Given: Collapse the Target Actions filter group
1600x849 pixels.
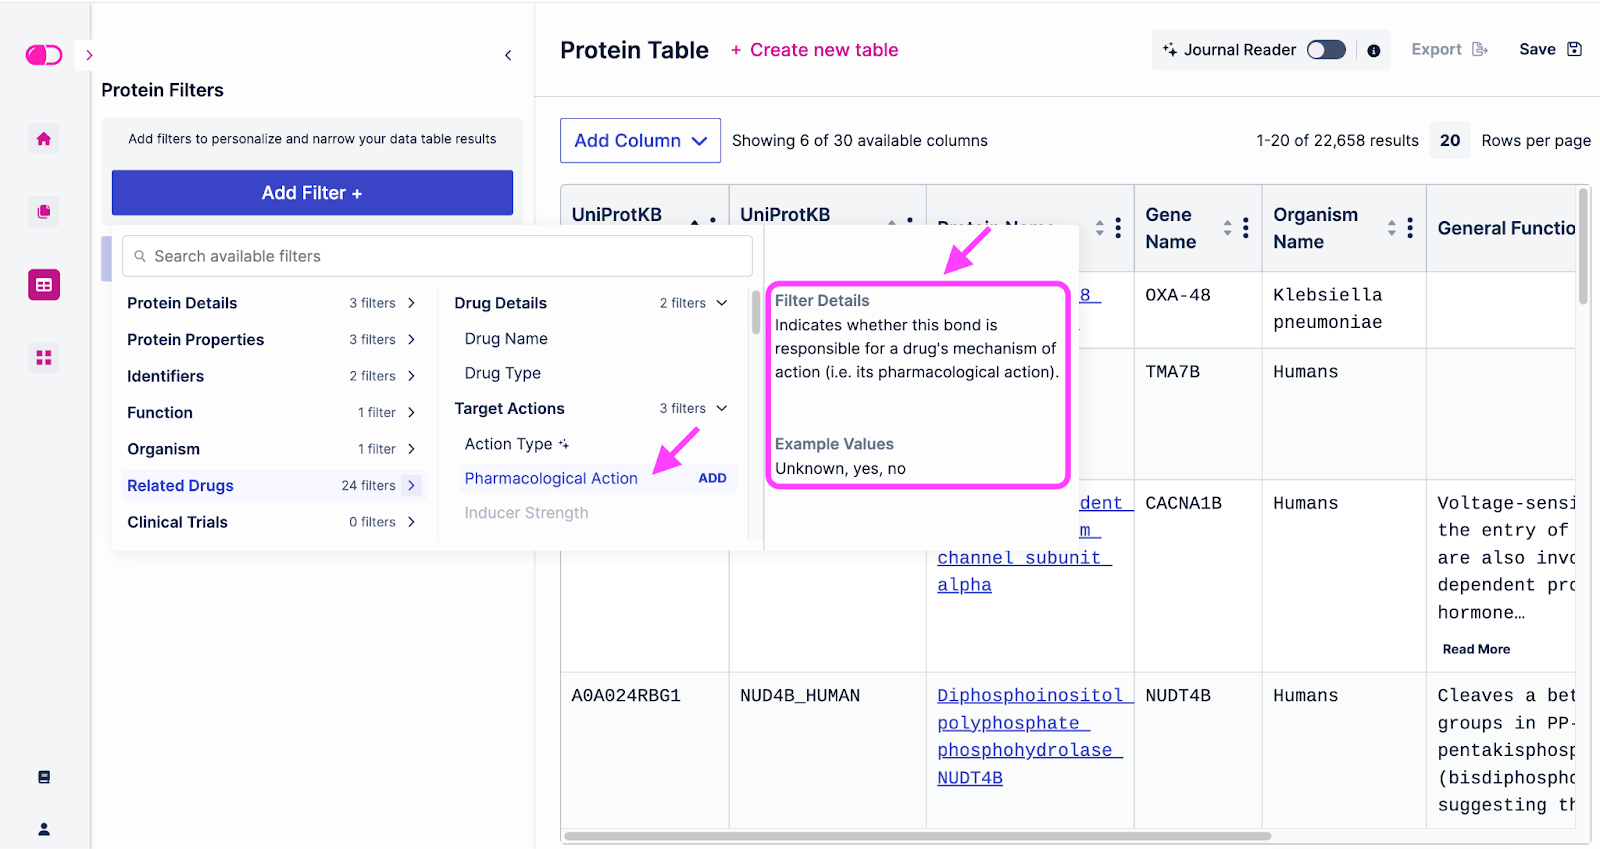Looking at the screenshot, I should coord(722,408).
